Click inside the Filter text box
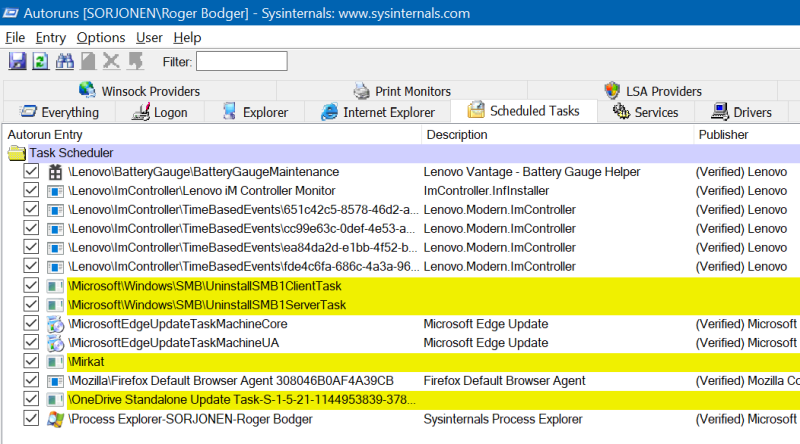The image size is (800, 444). tap(241, 62)
